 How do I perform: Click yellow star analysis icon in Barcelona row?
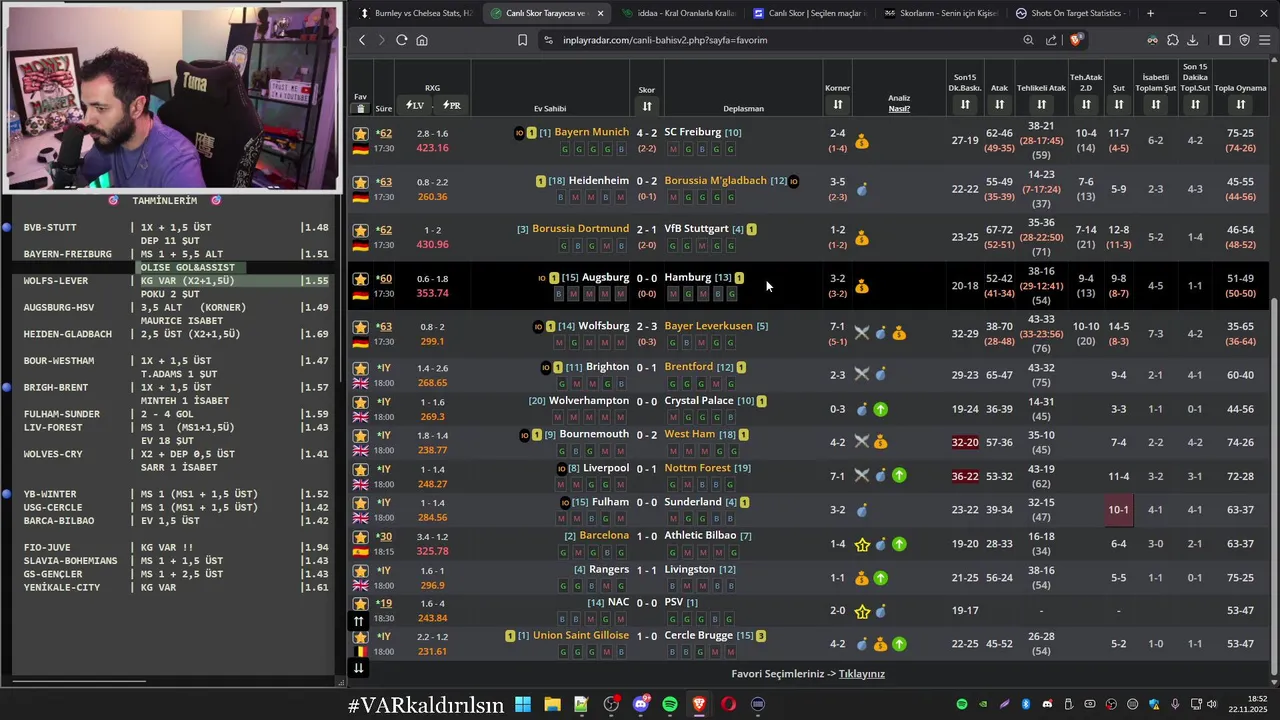(x=862, y=544)
